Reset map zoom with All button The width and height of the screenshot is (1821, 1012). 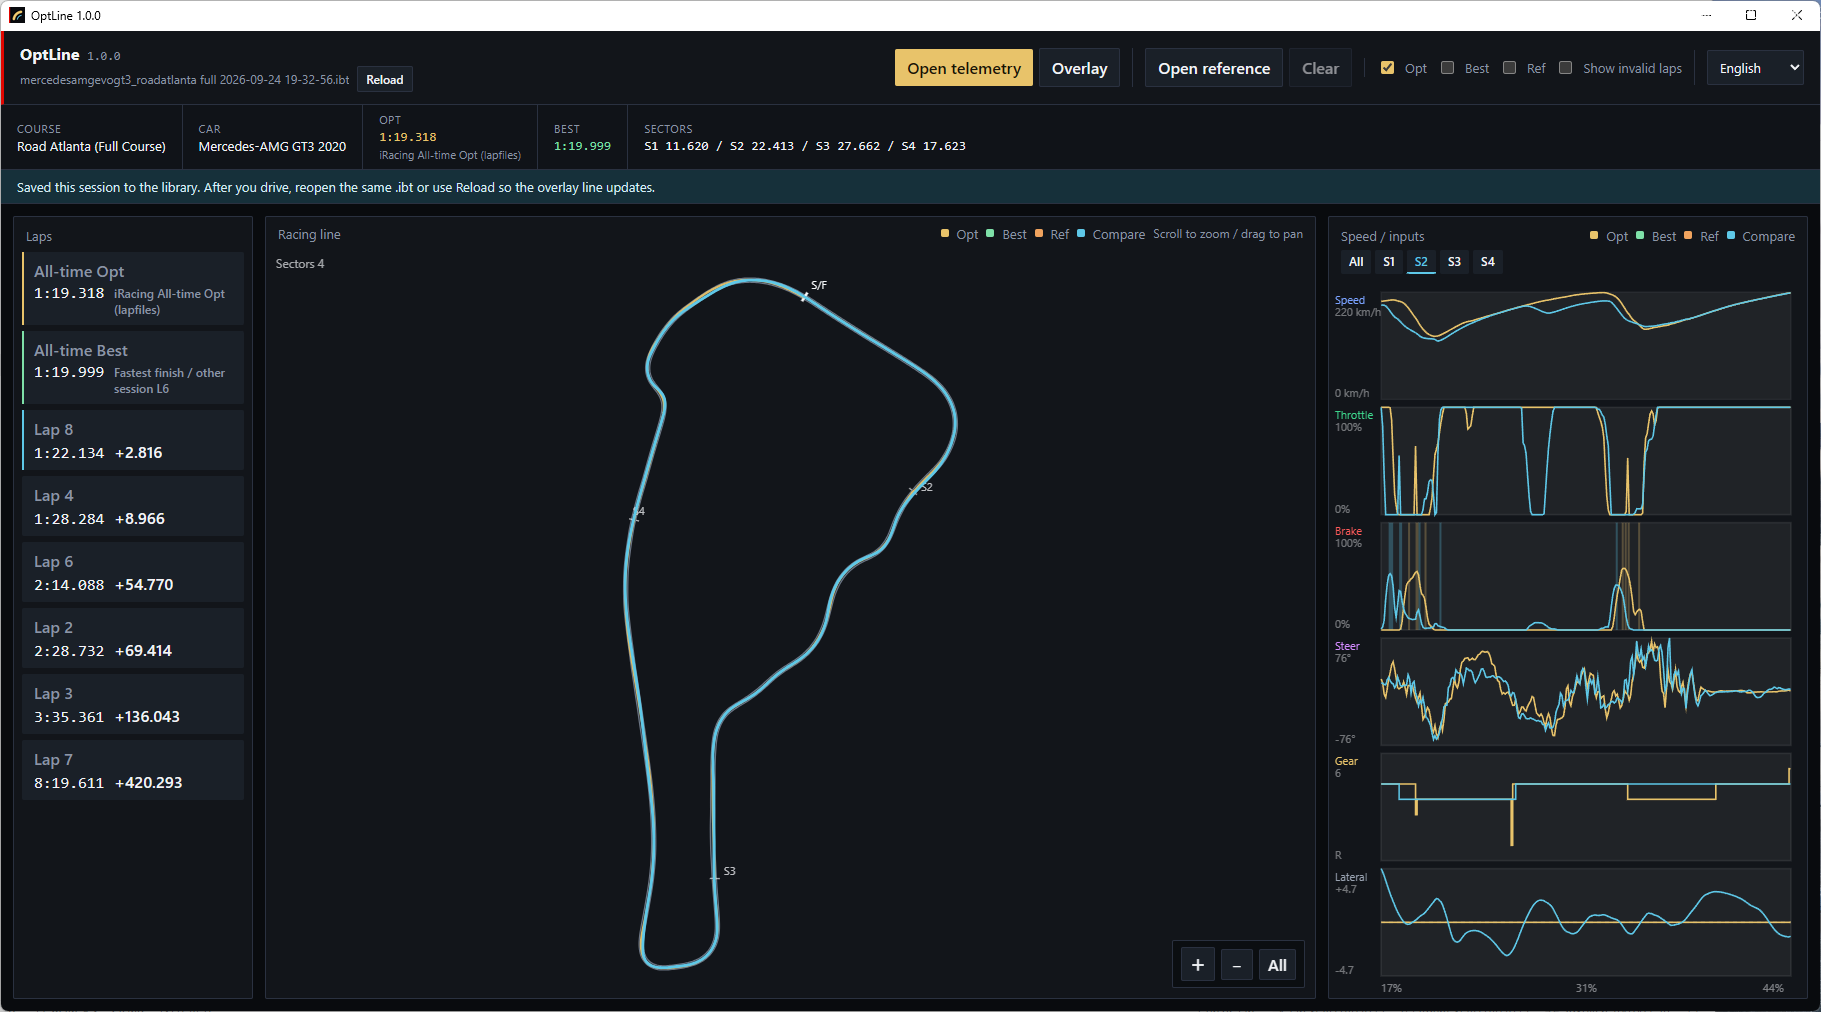1277,965
